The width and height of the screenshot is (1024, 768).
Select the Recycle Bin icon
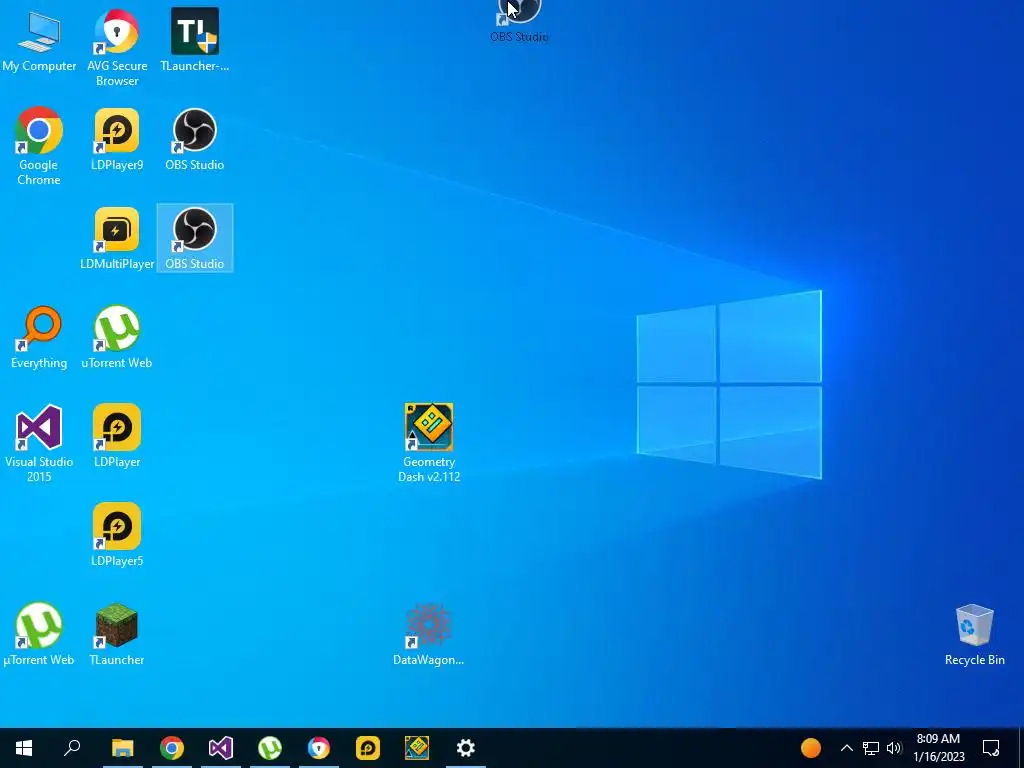[974, 635]
